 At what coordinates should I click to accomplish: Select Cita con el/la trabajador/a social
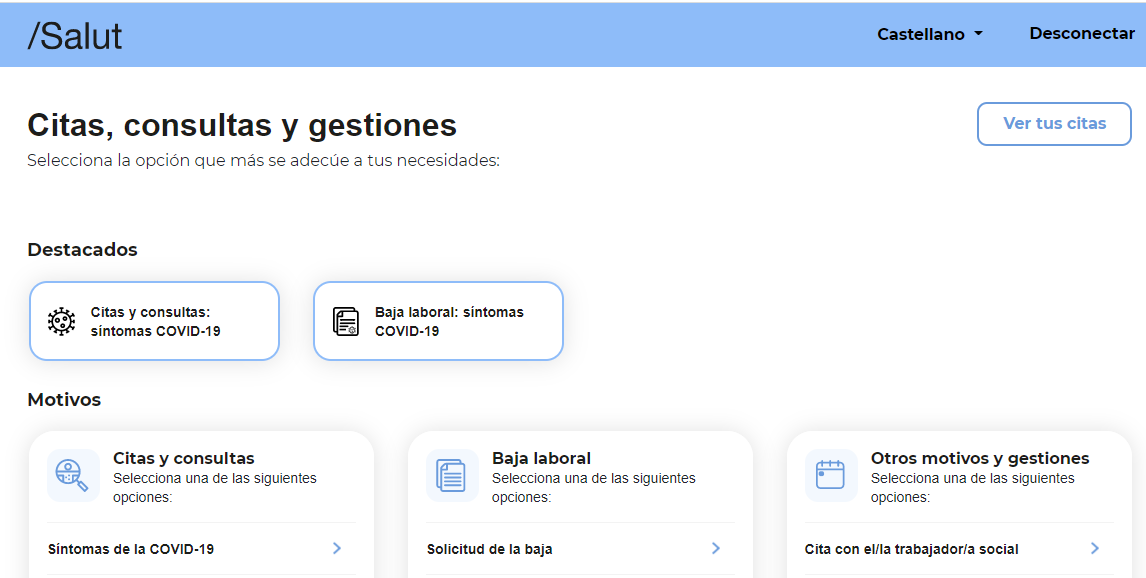(x=959, y=549)
